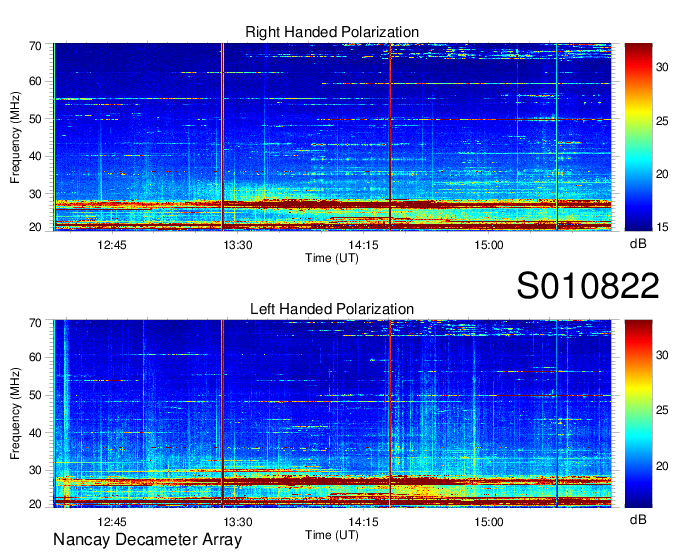
Task: Click the 30 MHz tick of Right Handed plot
Action: pos(35,194)
